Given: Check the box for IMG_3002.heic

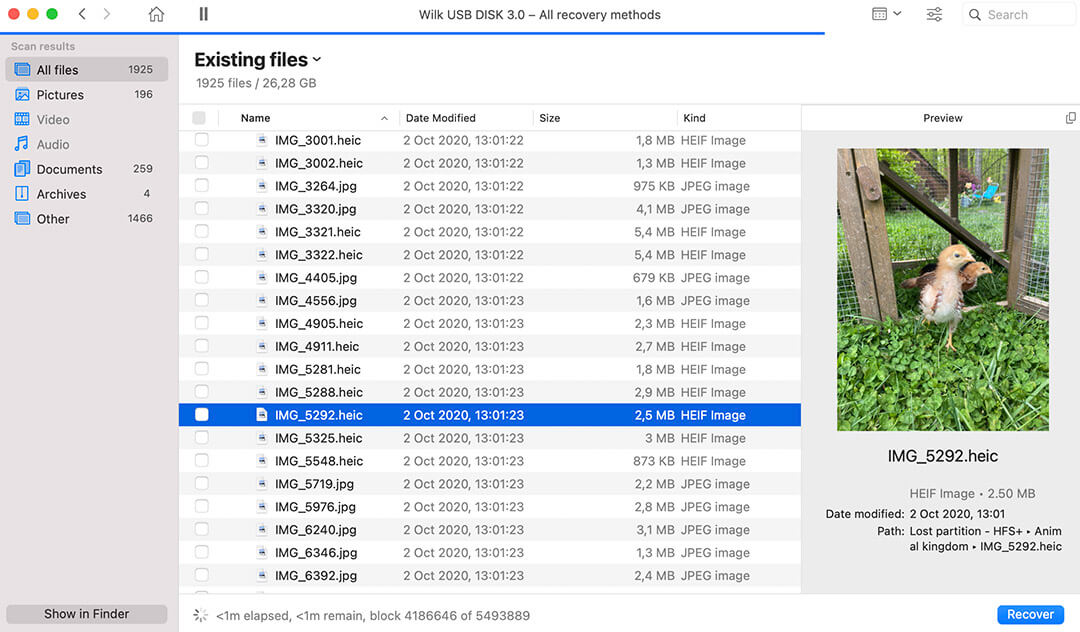Looking at the screenshot, I should tap(201, 162).
